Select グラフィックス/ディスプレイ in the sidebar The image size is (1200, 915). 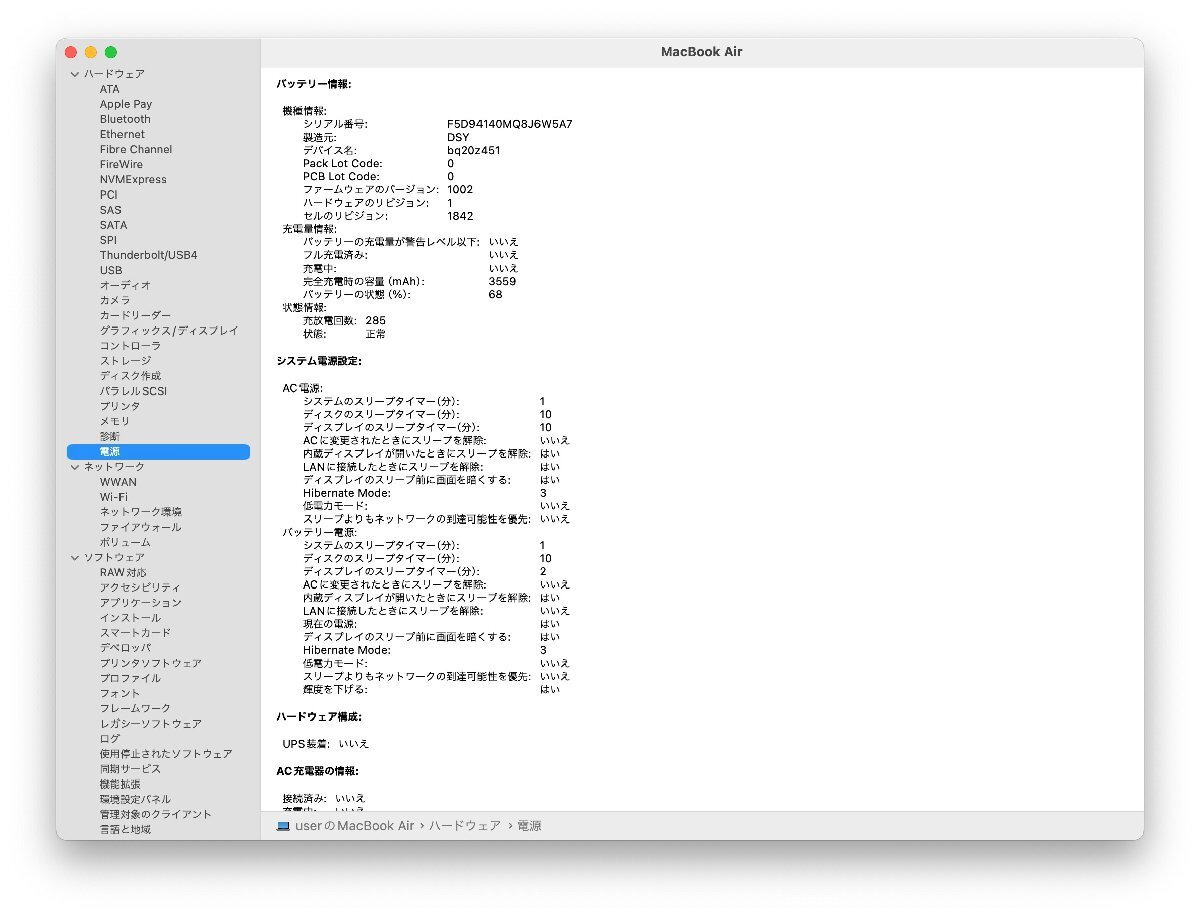pyautogui.click(x=168, y=330)
